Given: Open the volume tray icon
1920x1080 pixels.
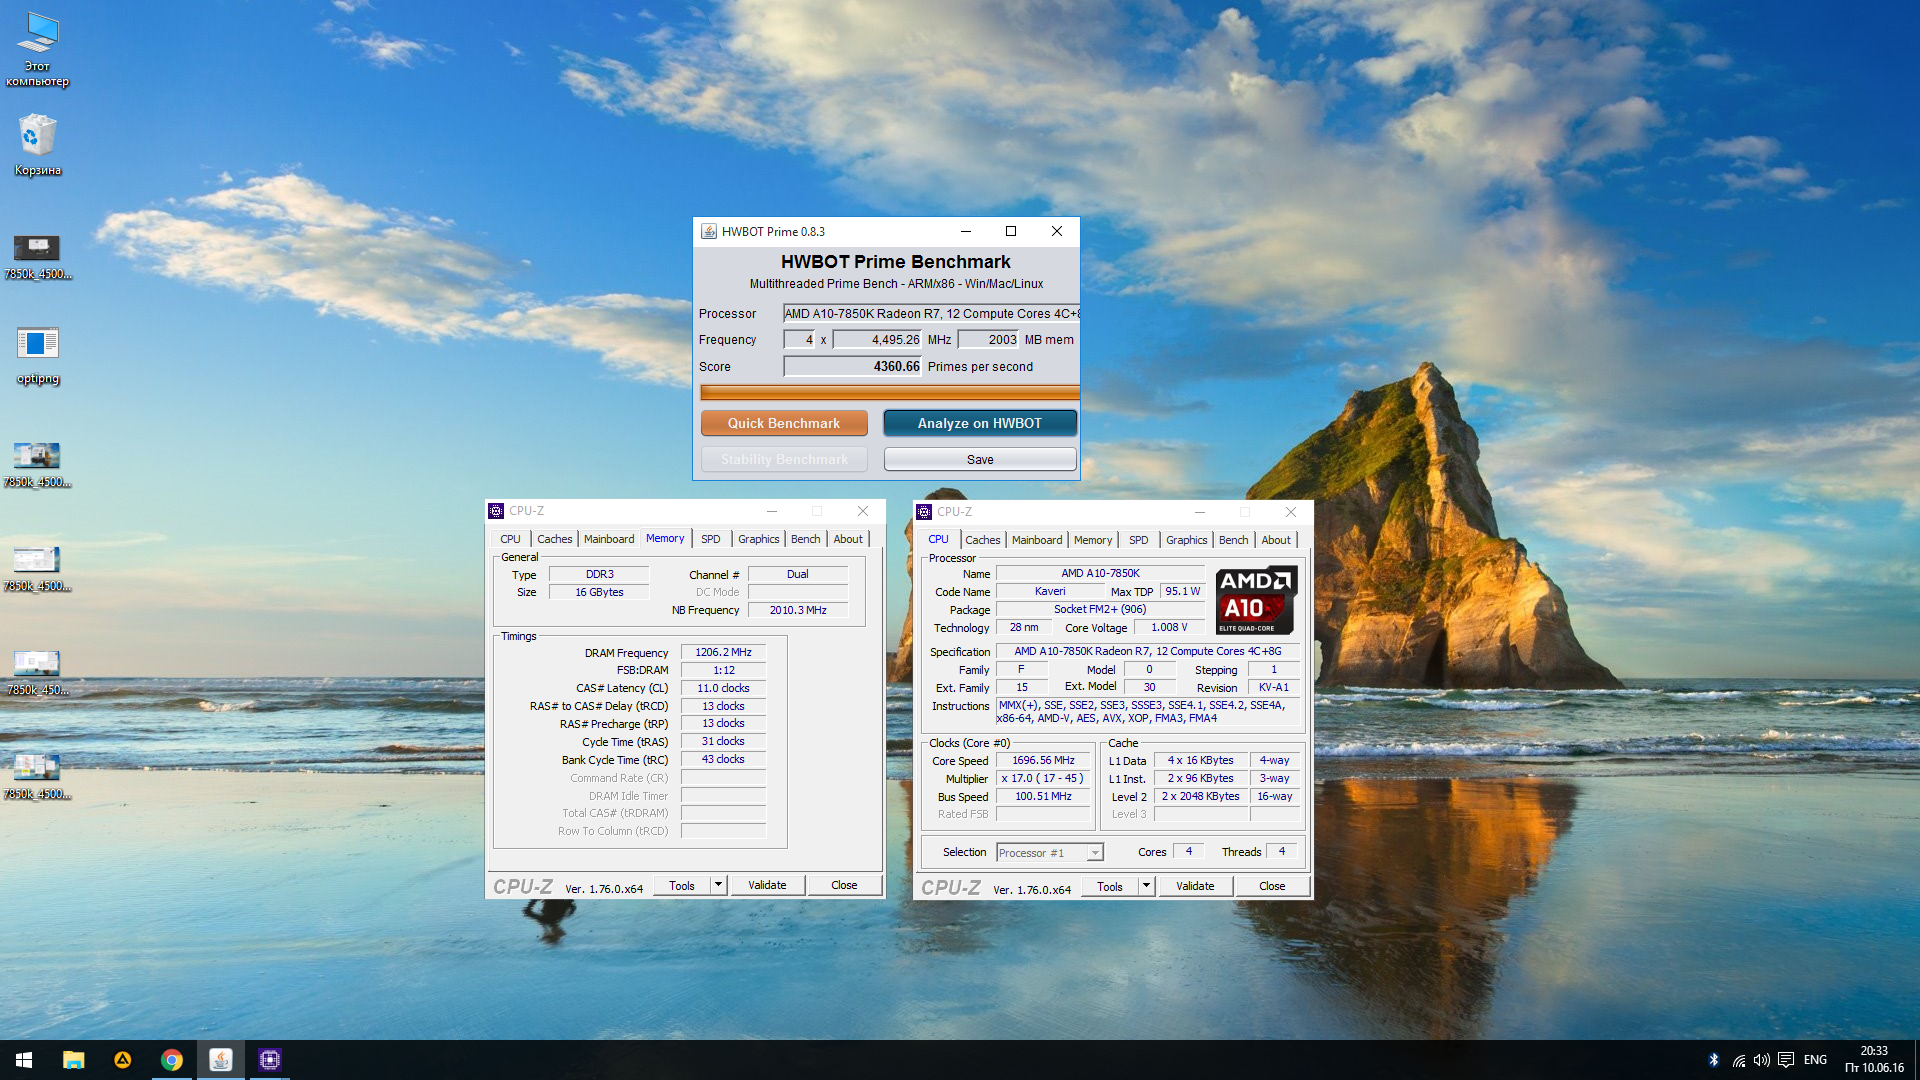Looking at the screenshot, I should [1762, 1060].
